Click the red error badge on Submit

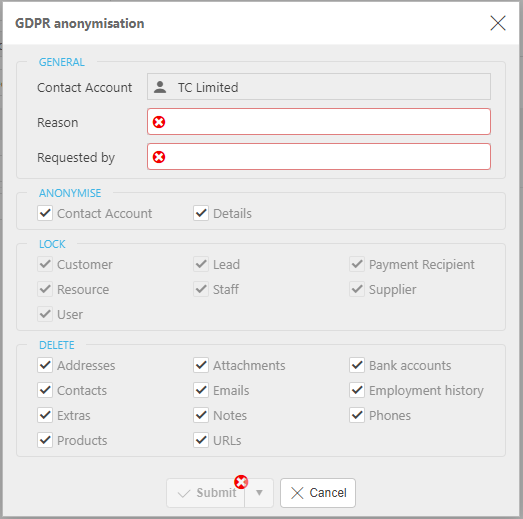241,482
